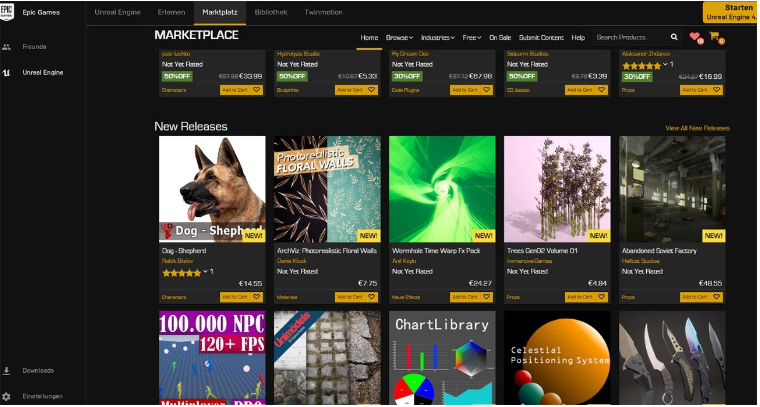Select the Unreal Engine sidebar icon
Viewport: 760px width, 407px height.
(6, 73)
